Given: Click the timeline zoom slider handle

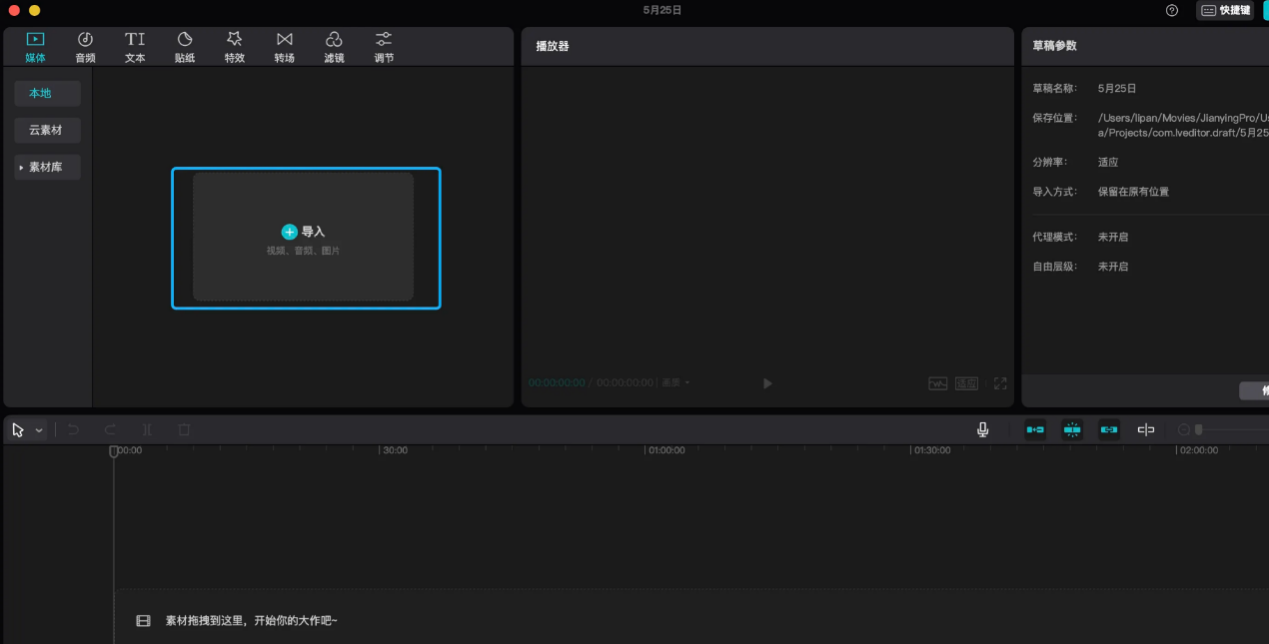Looking at the screenshot, I should click(x=1198, y=430).
